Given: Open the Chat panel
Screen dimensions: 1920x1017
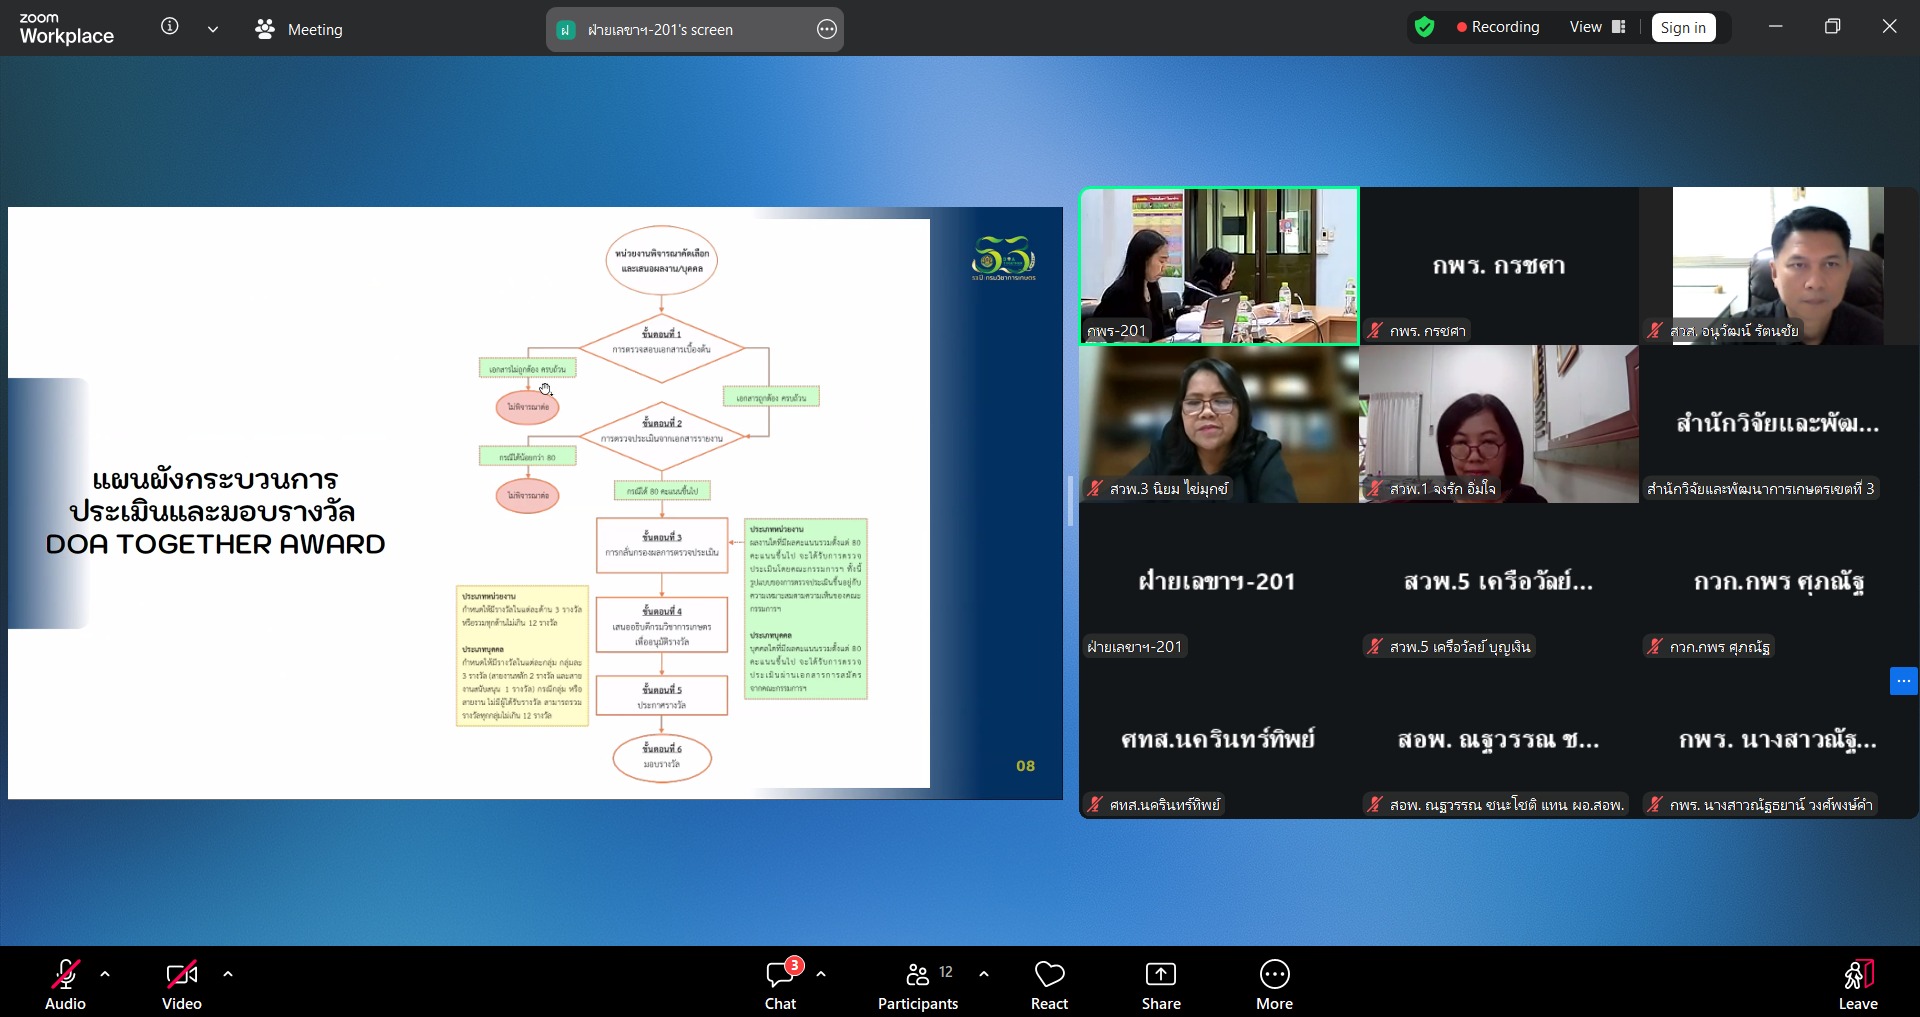Looking at the screenshot, I should [780, 985].
